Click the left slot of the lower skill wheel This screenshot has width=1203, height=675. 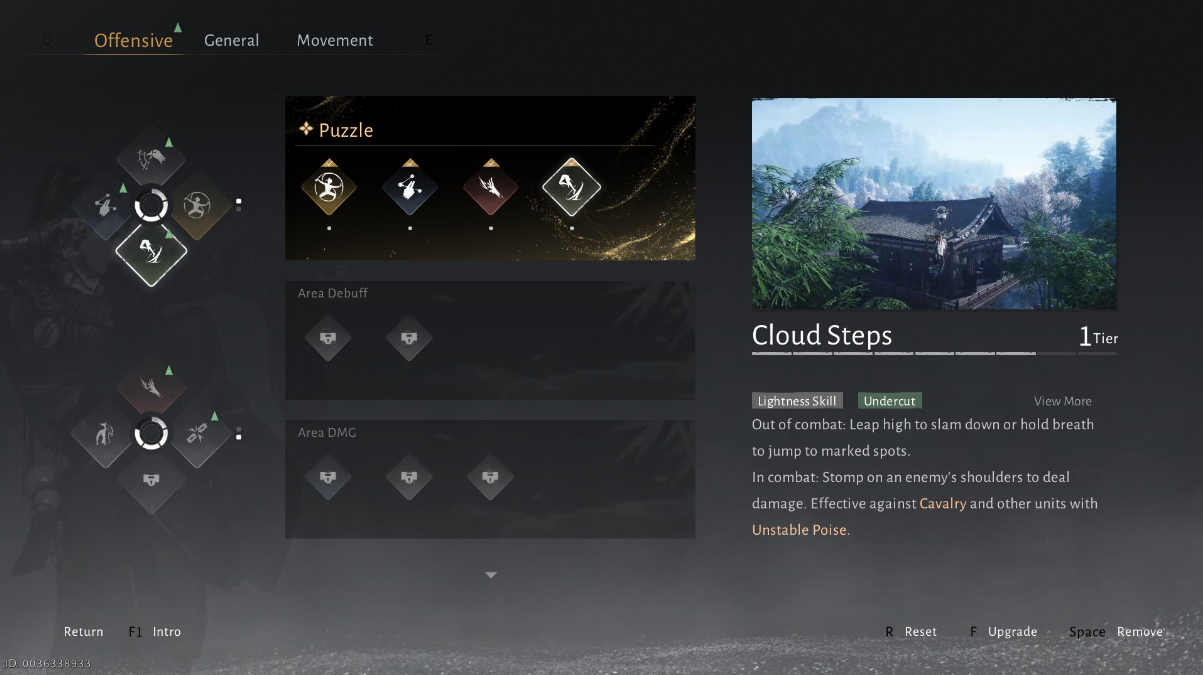104,434
